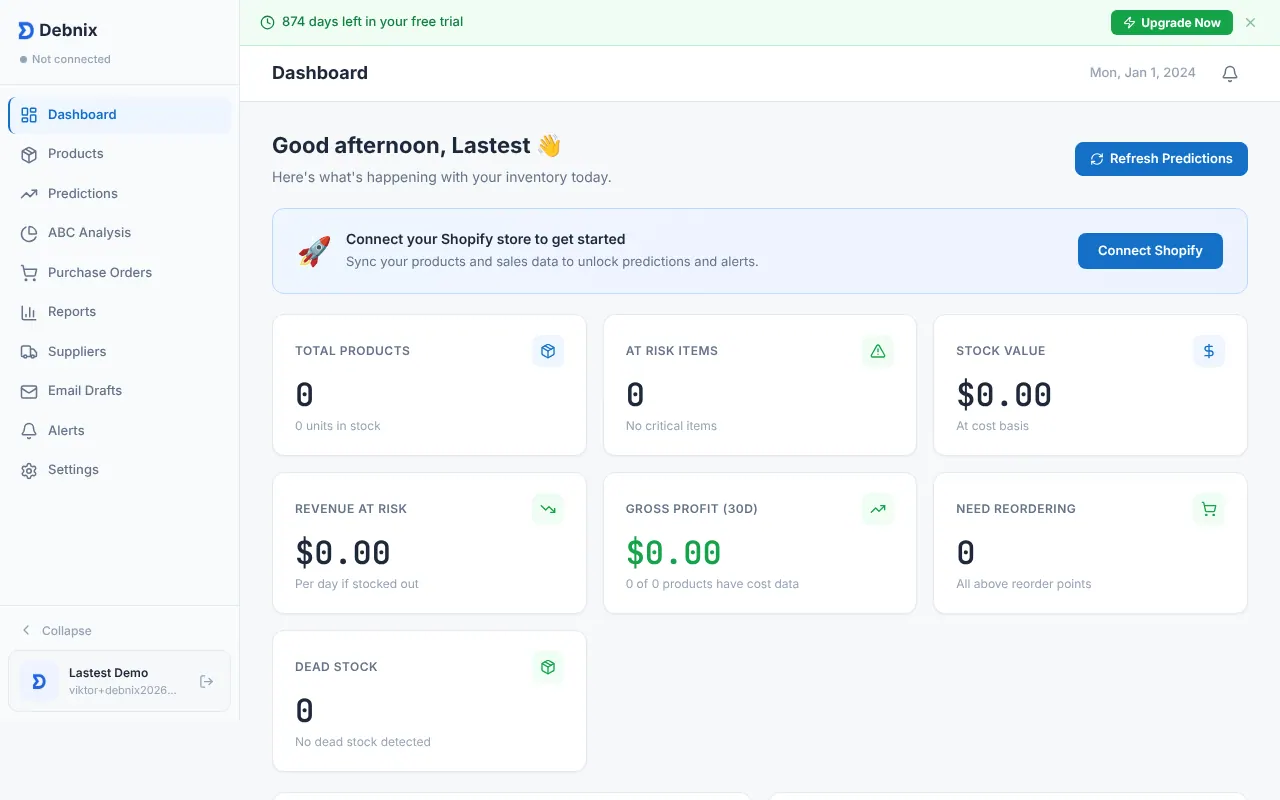Viewport: 1280px width, 800px height.
Task: Click Connect Shopify button
Action: point(1150,251)
